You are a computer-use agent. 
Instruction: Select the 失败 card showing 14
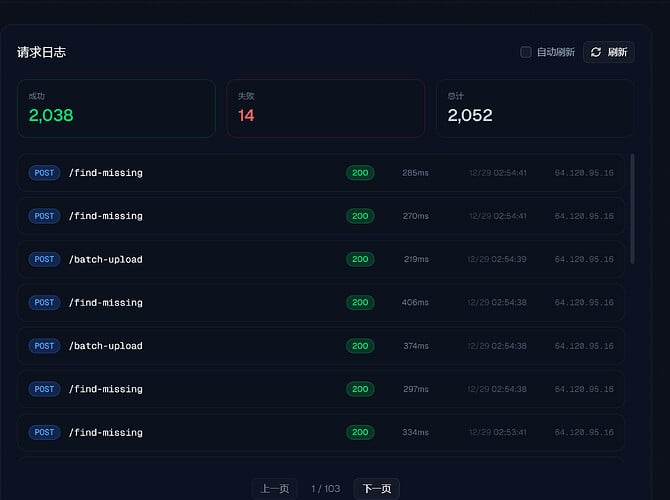pos(325,108)
